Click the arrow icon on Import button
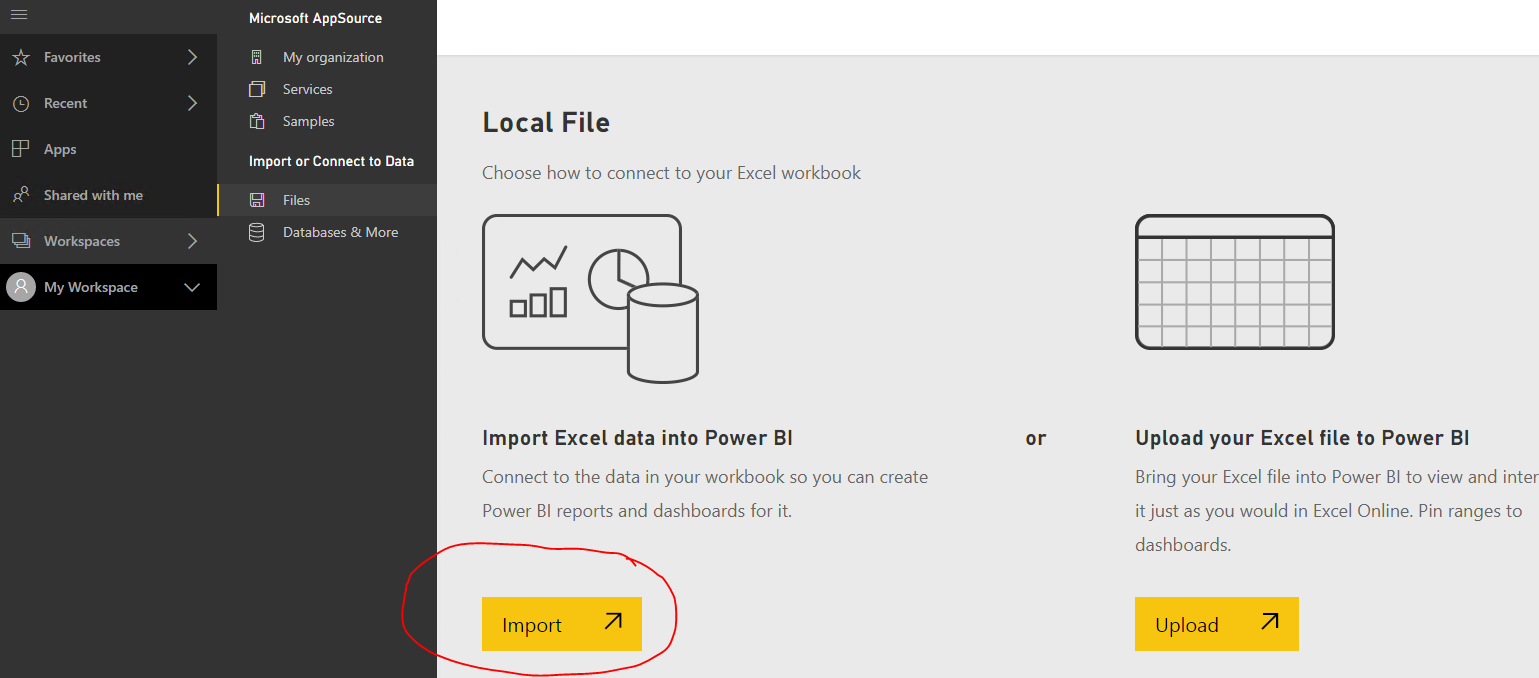1539x678 pixels. pos(613,621)
